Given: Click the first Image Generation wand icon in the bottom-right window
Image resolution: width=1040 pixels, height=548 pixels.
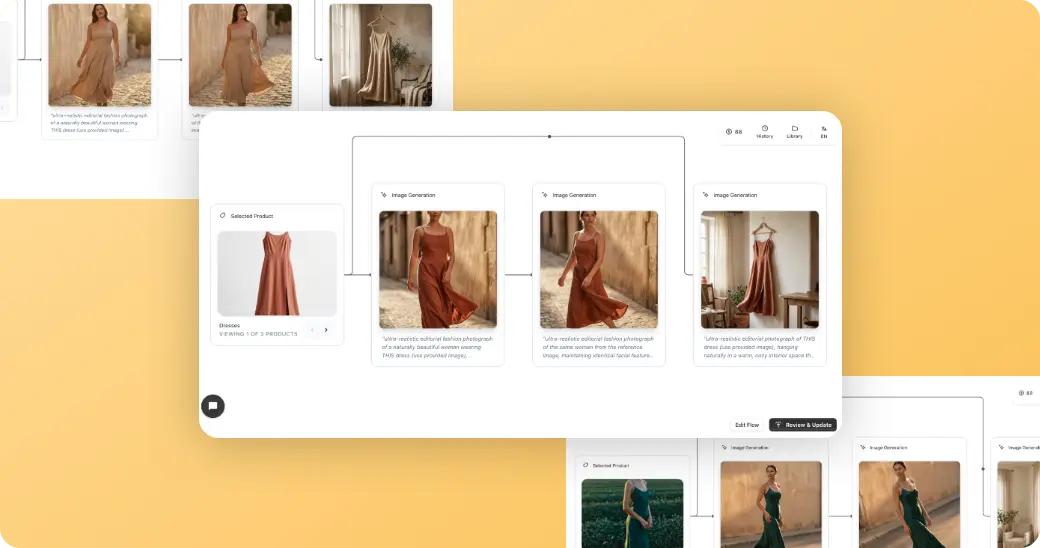Looking at the screenshot, I should point(724,447).
